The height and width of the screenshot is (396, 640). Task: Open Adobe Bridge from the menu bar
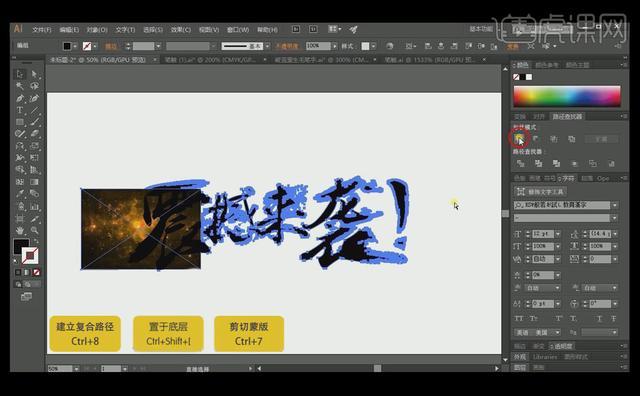(296, 29)
